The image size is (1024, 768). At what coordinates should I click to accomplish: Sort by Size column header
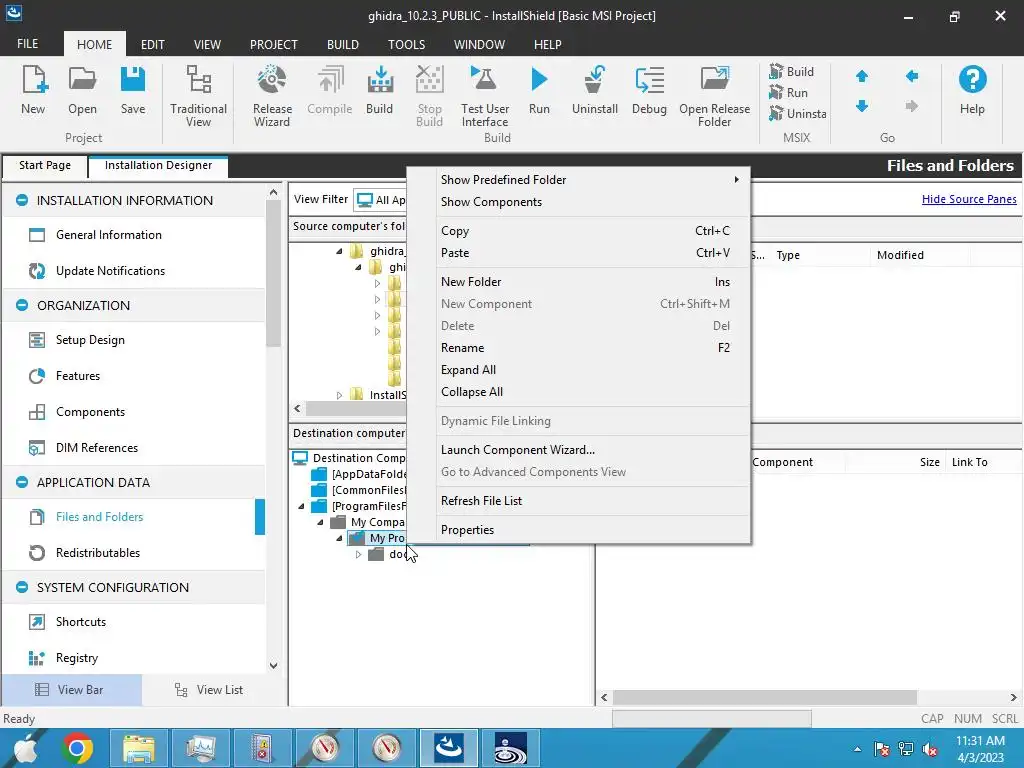929,462
